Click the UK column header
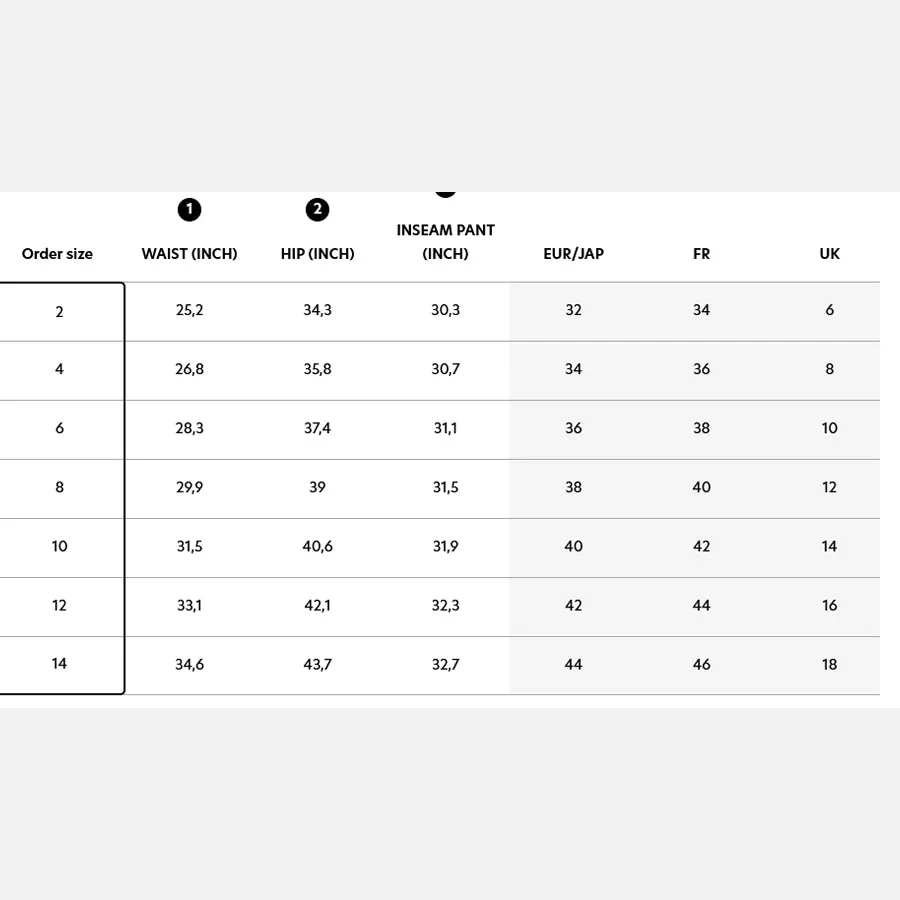Viewport: 900px width, 900px height. point(829,254)
